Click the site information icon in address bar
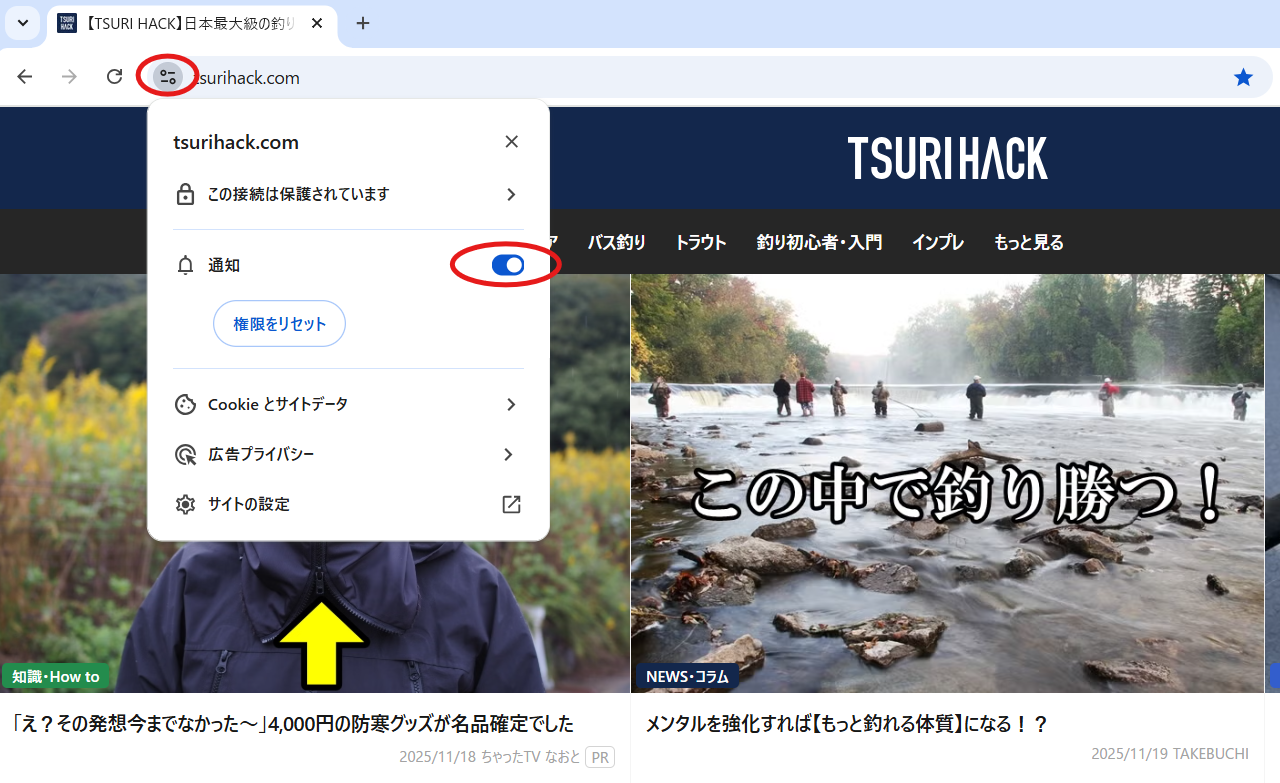Viewport: 1280px width, 783px height. [167, 77]
